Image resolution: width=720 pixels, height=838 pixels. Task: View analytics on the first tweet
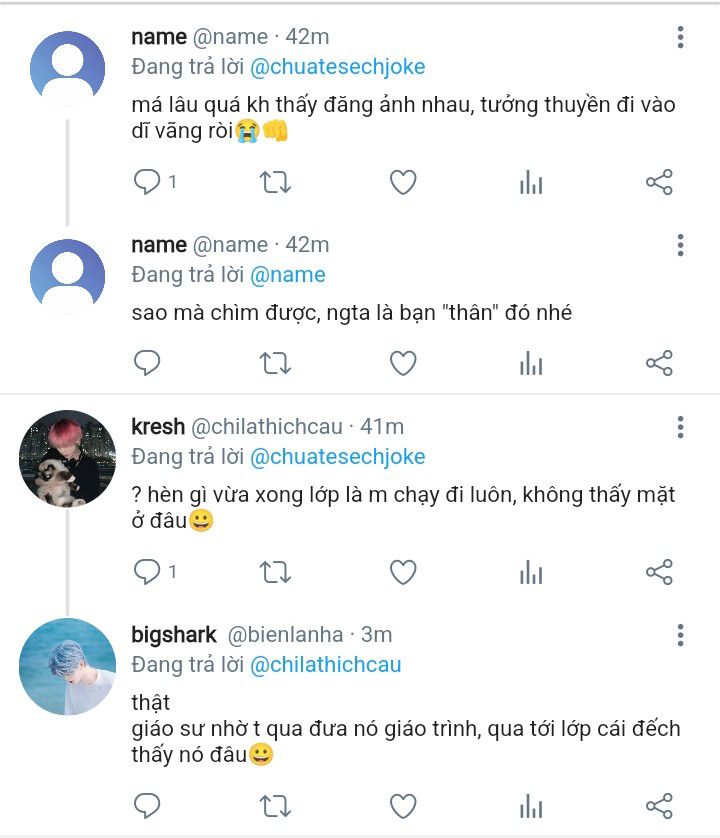[x=531, y=182]
